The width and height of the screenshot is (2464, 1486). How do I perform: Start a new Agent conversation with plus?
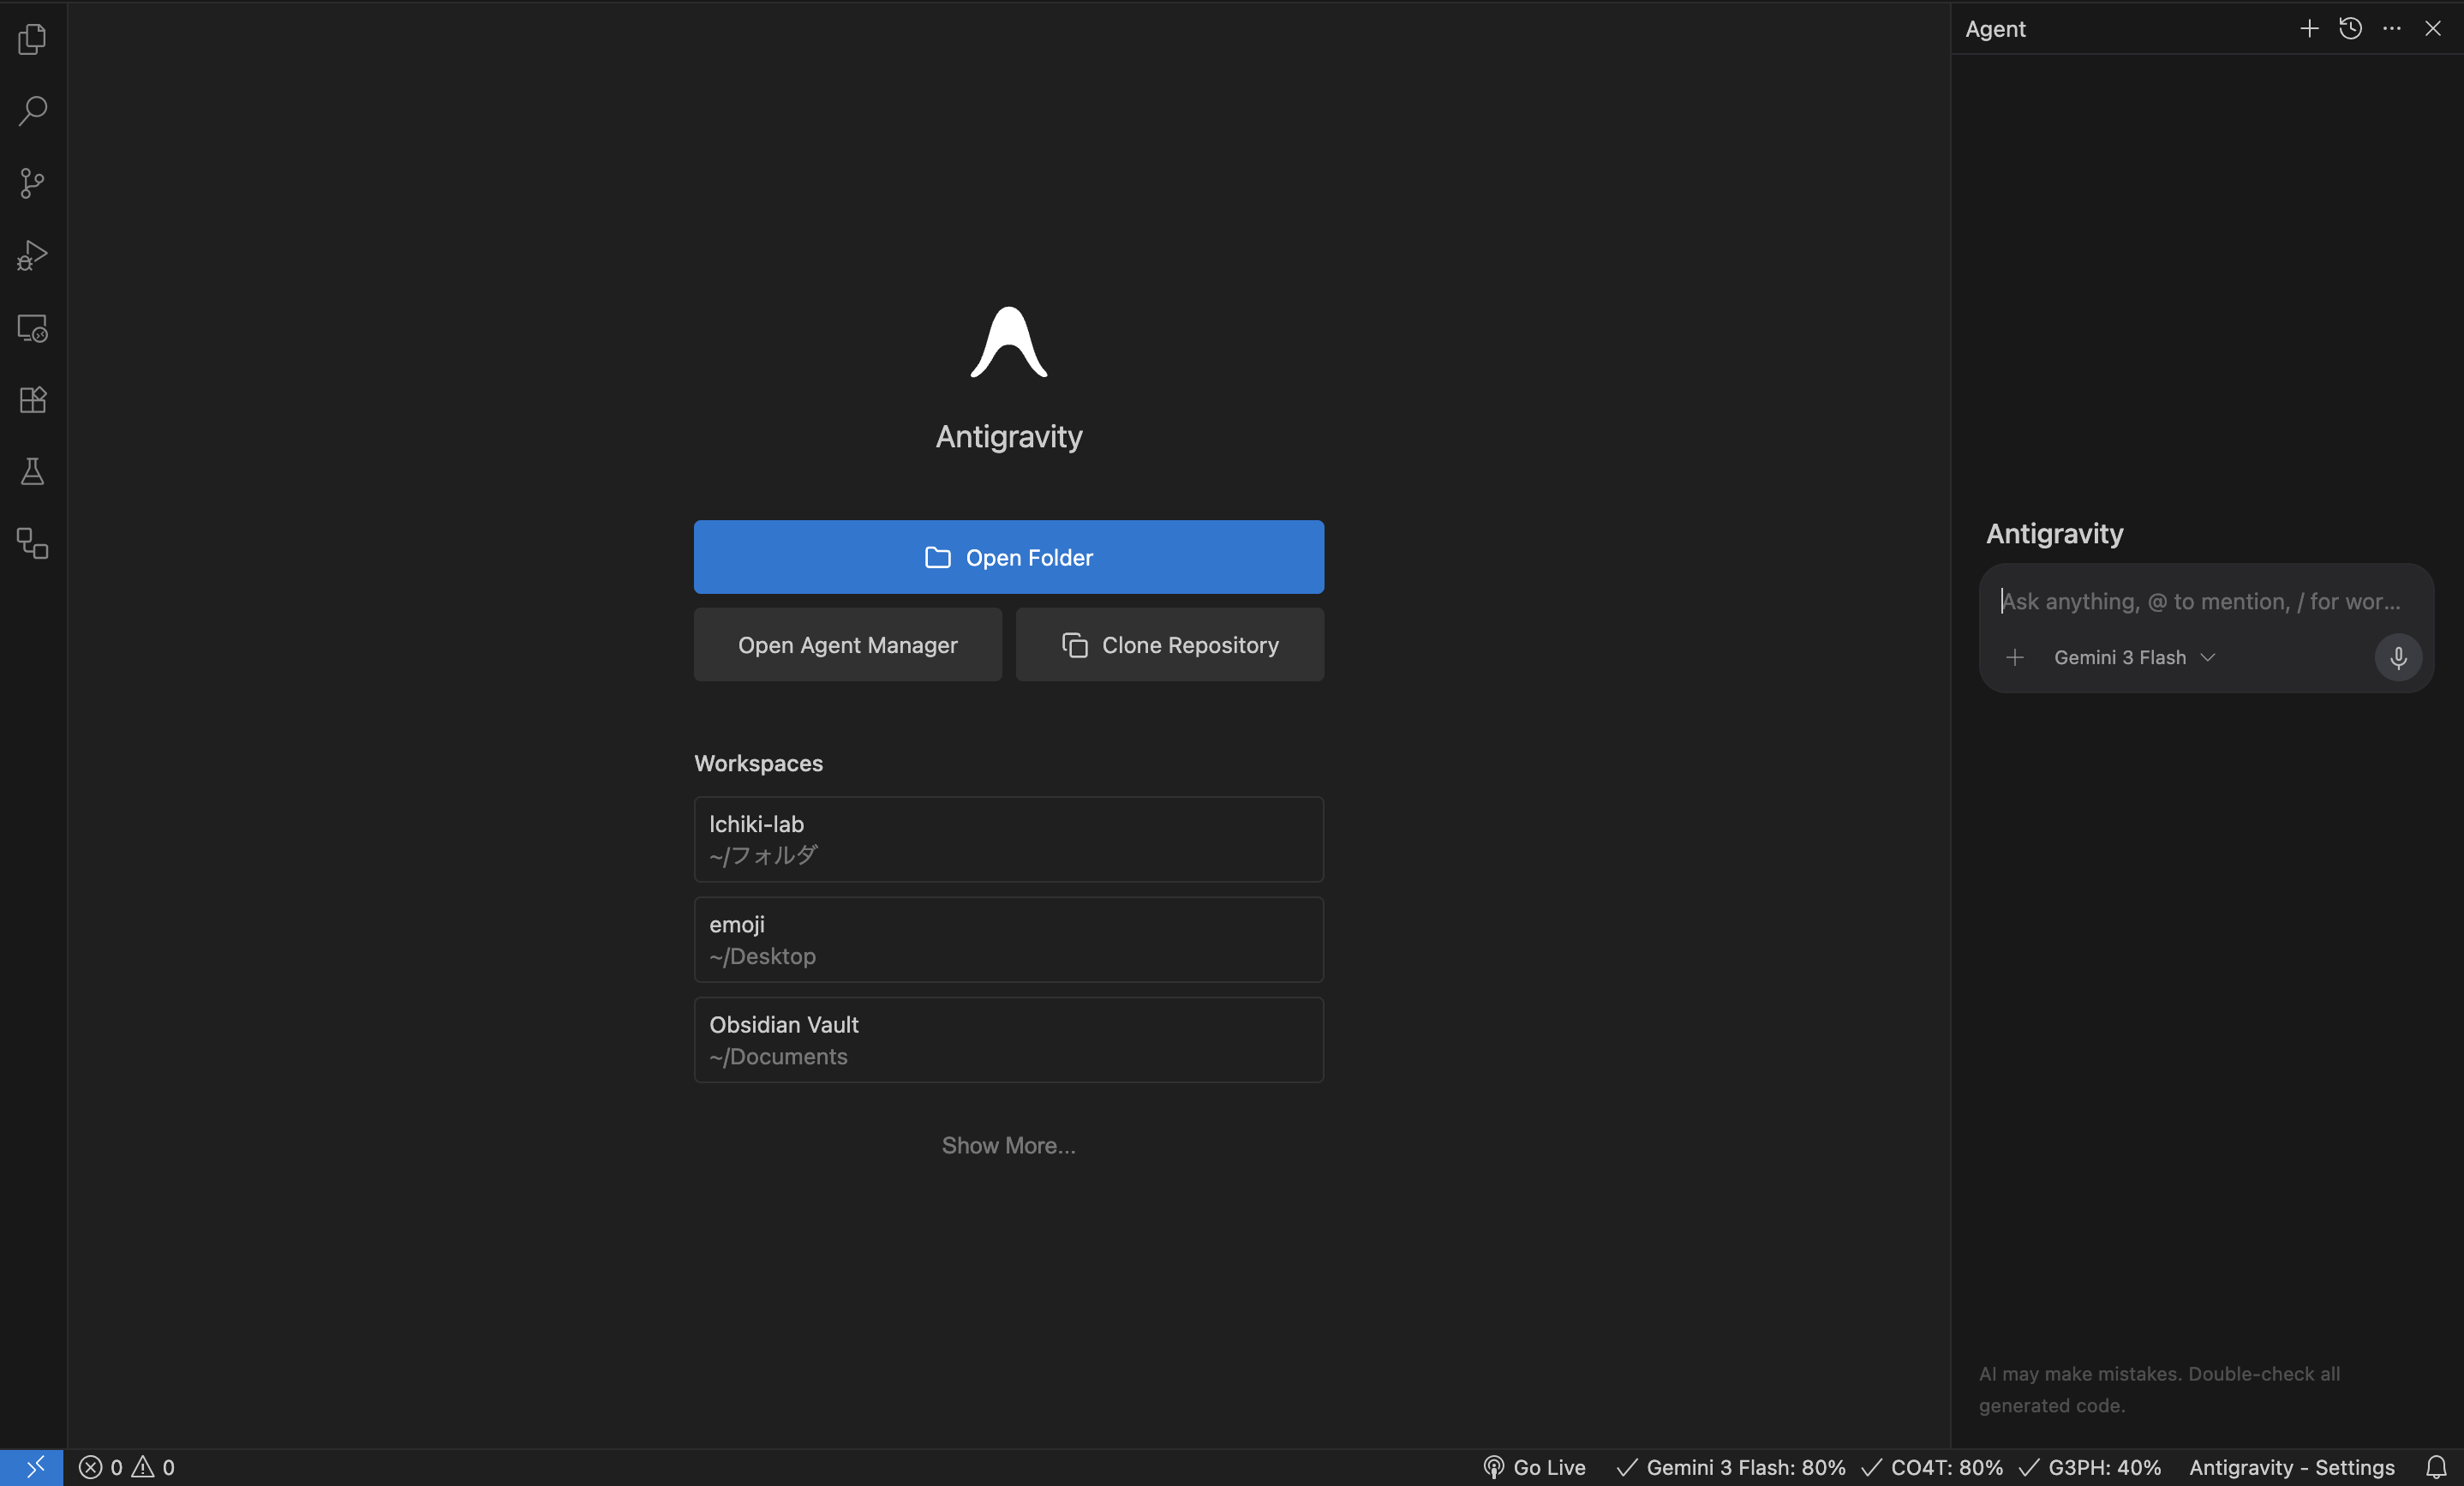tap(2309, 28)
